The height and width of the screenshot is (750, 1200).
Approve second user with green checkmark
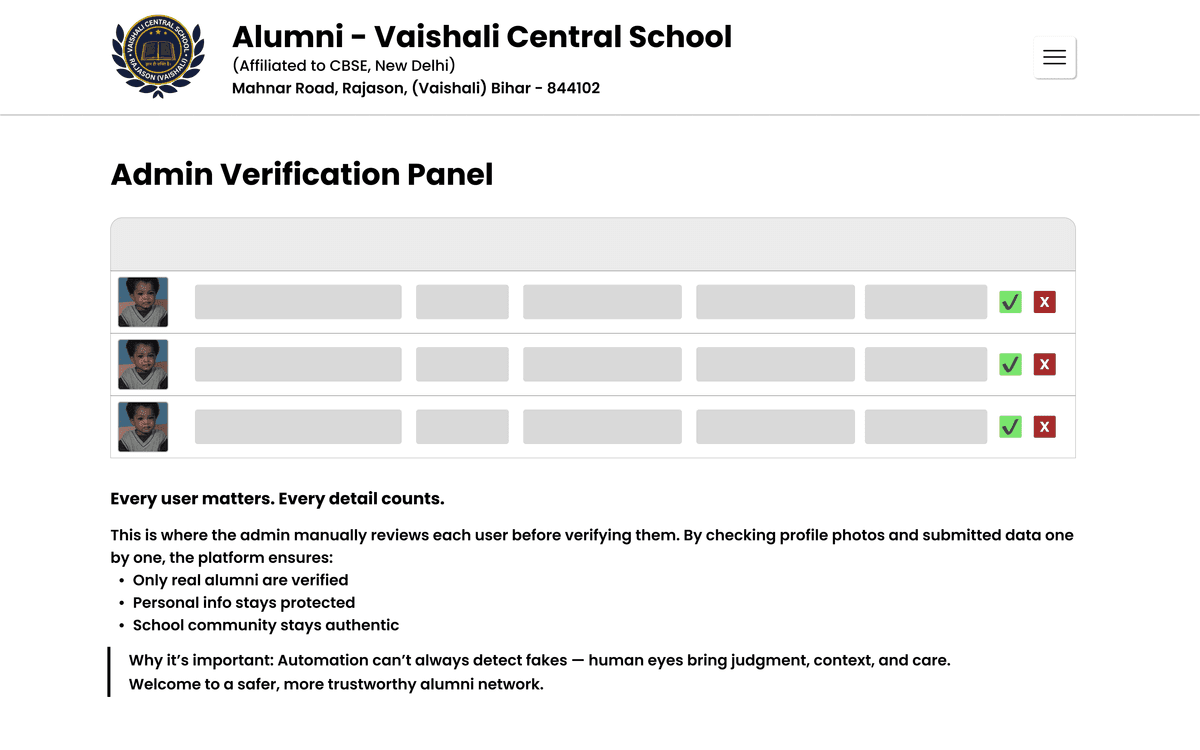[x=1010, y=364]
